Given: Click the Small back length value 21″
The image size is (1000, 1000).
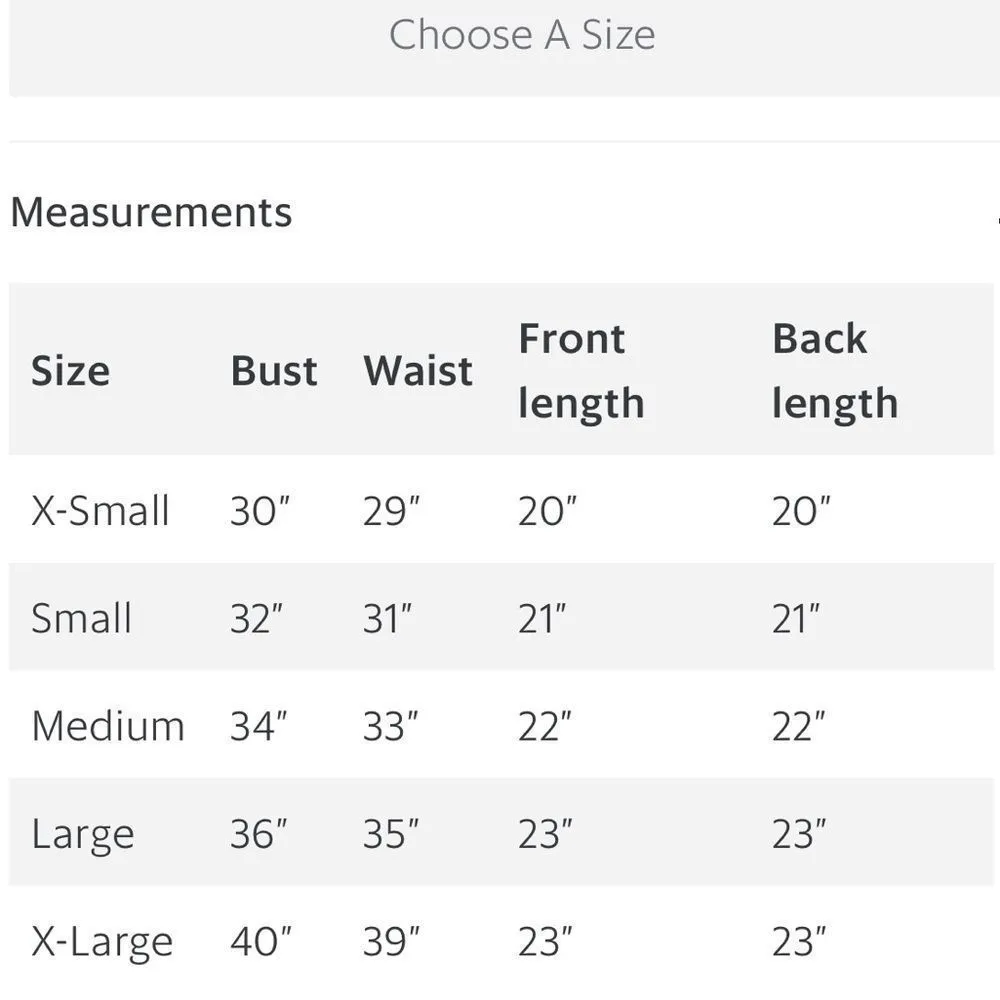Looking at the screenshot, I should coord(795,618).
